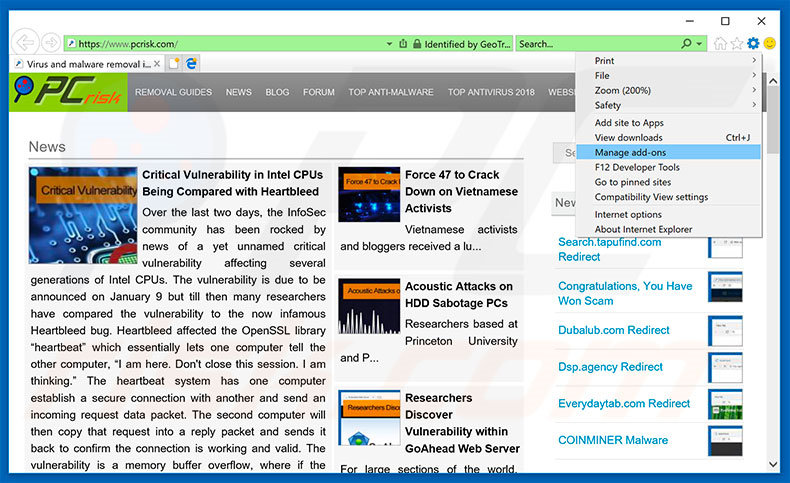Select View downloads menu entry
This screenshot has height=483, width=790.
point(668,137)
